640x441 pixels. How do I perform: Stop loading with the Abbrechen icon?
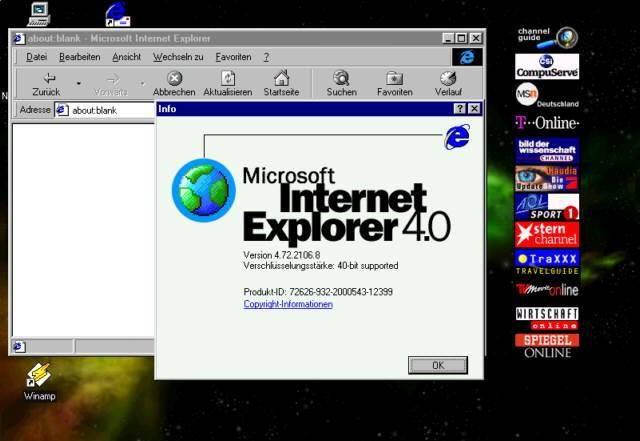[174, 84]
